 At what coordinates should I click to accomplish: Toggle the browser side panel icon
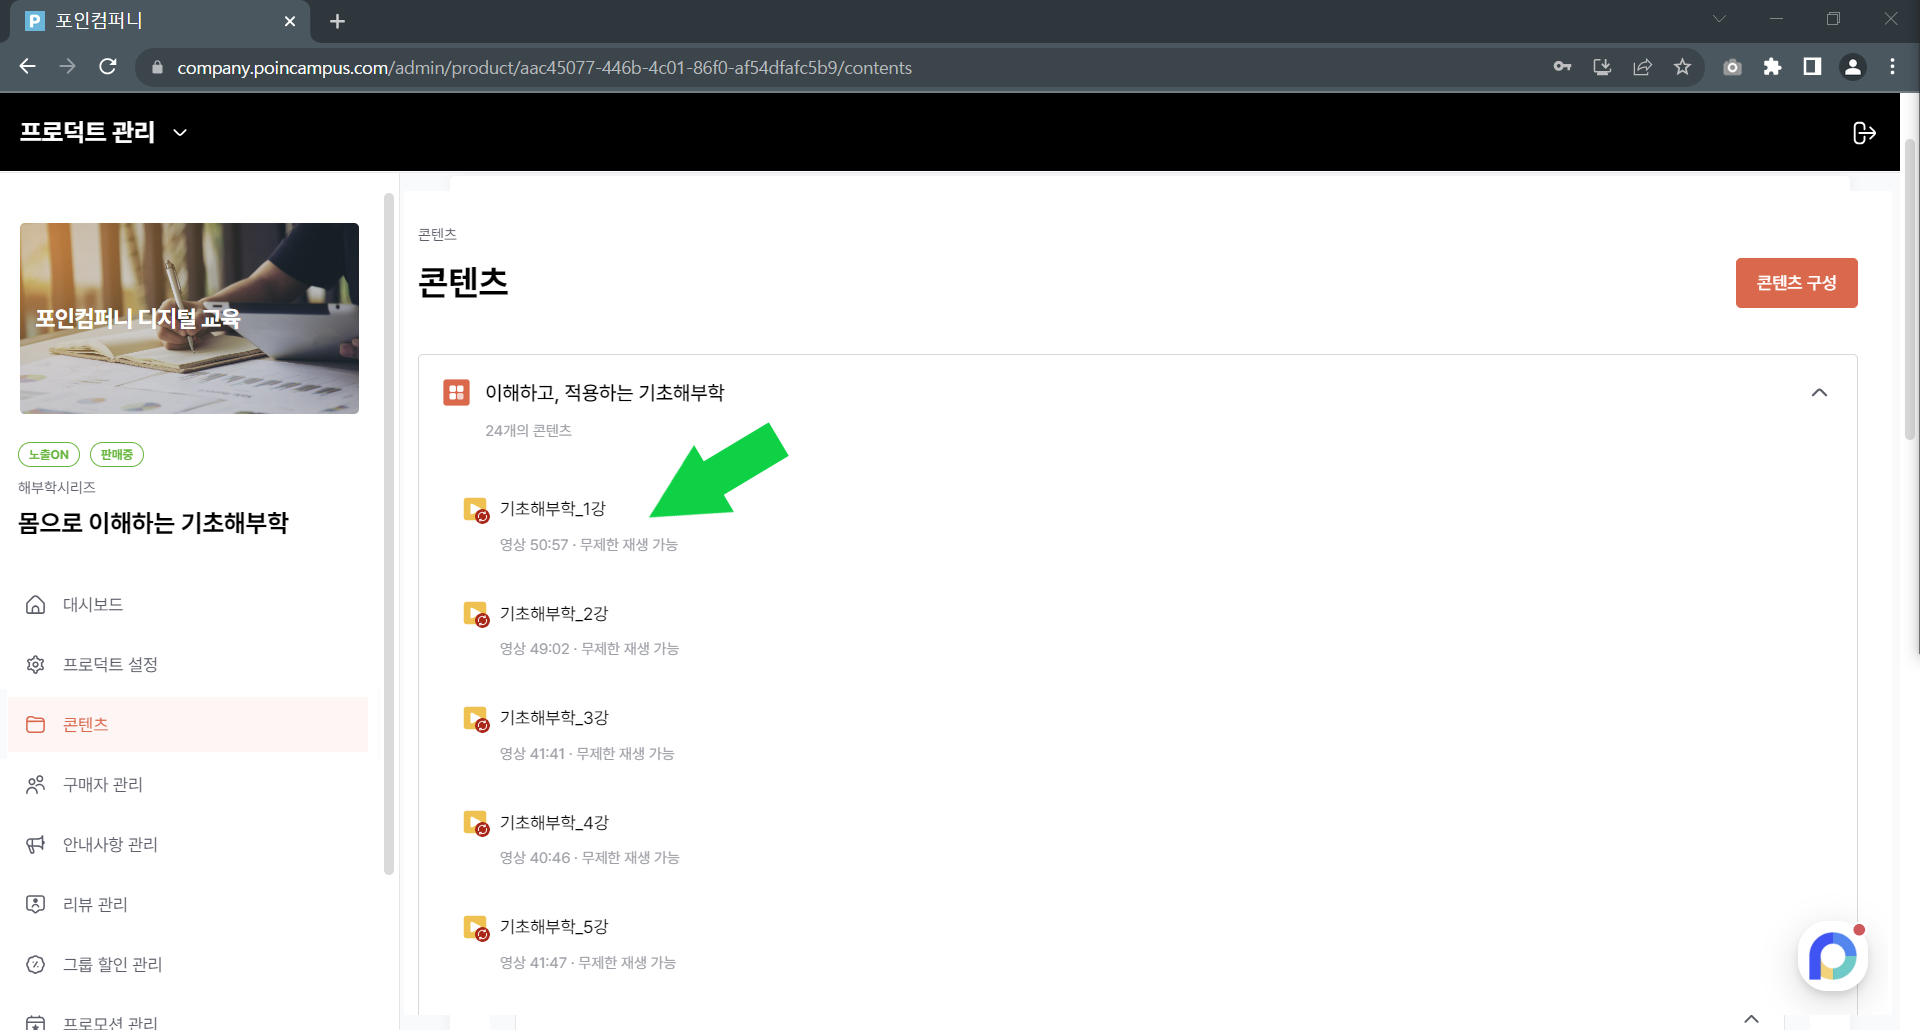click(x=1812, y=67)
